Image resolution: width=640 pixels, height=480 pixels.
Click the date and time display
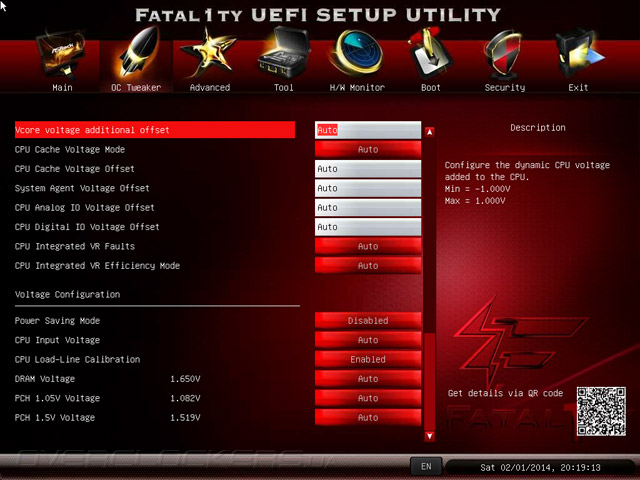[x=540, y=467]
